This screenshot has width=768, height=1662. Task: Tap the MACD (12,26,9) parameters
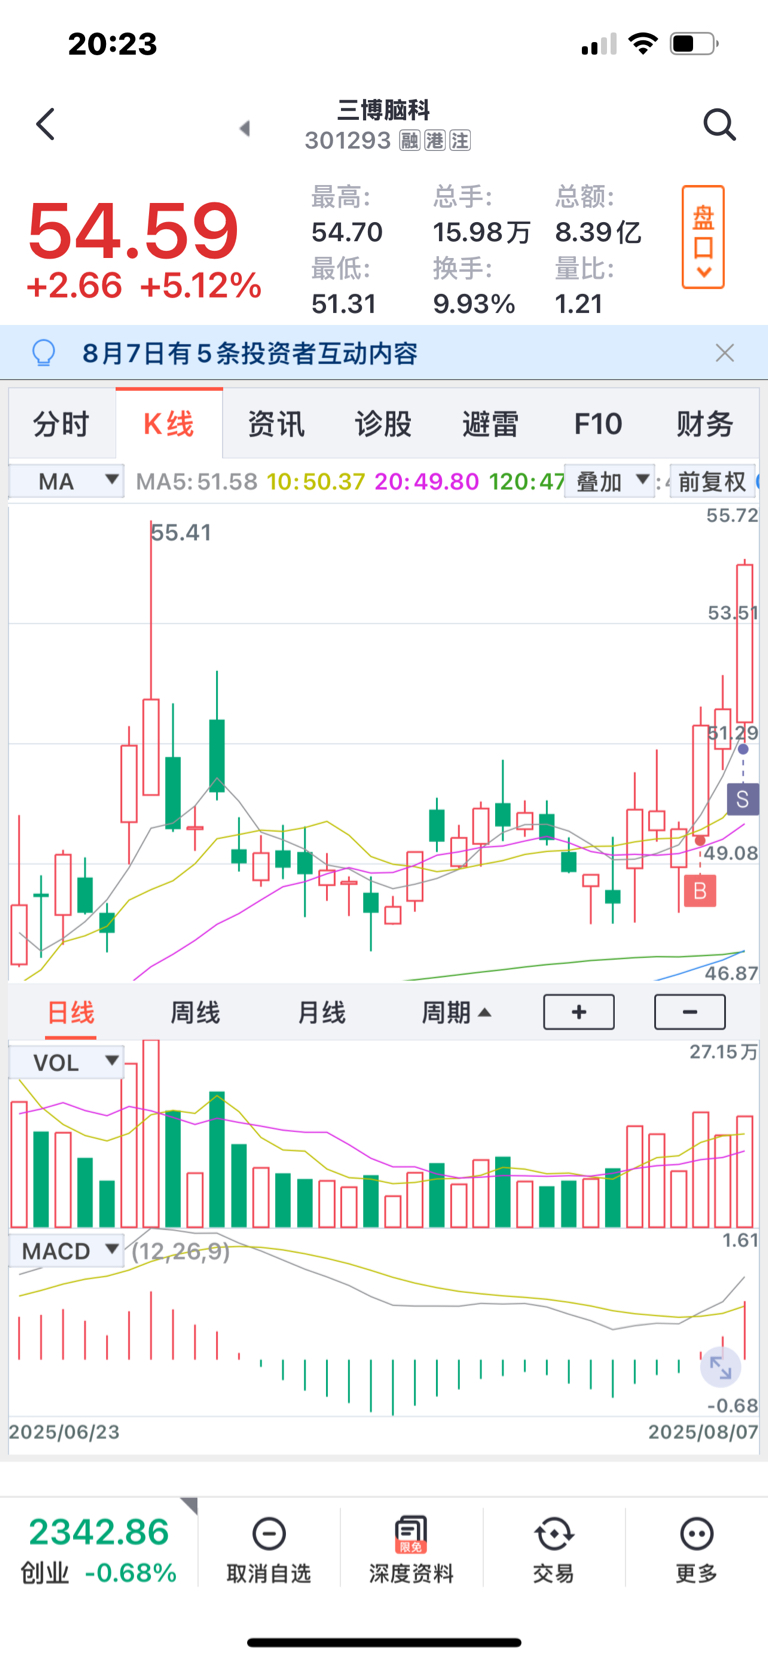coord(181,1251)
